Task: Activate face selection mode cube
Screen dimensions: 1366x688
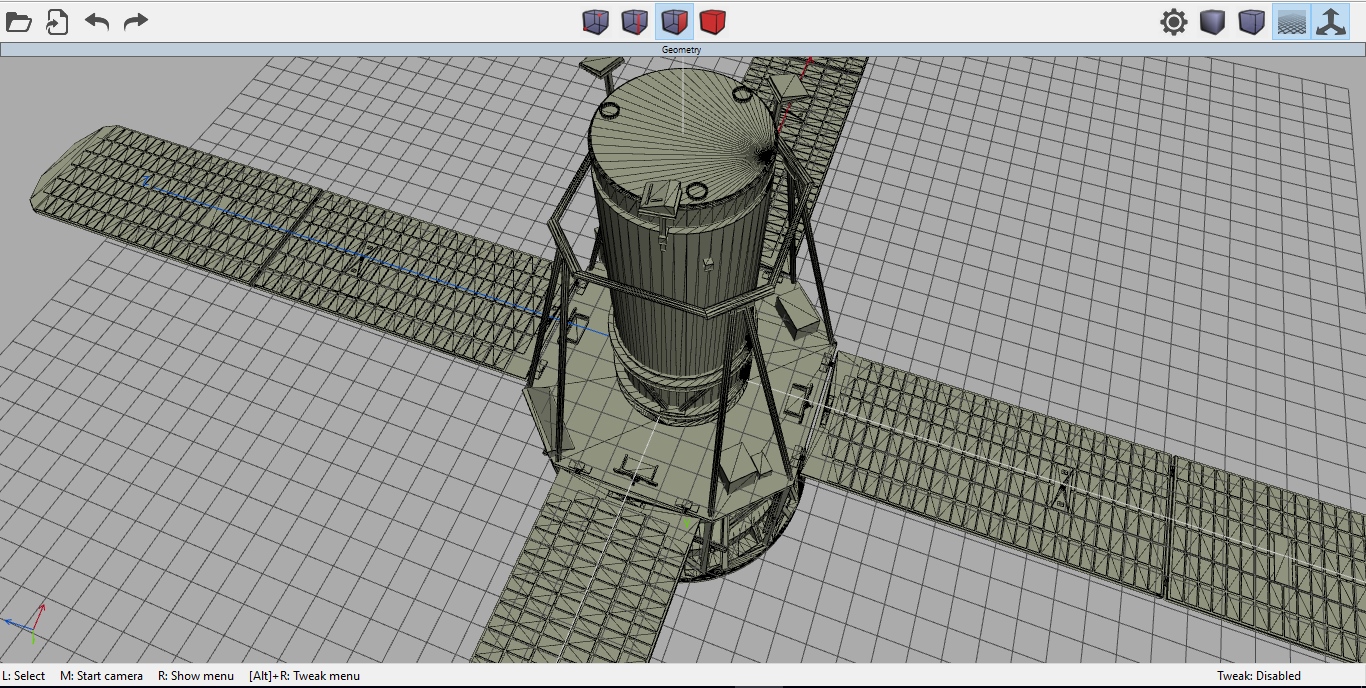Action: (674, 21)
